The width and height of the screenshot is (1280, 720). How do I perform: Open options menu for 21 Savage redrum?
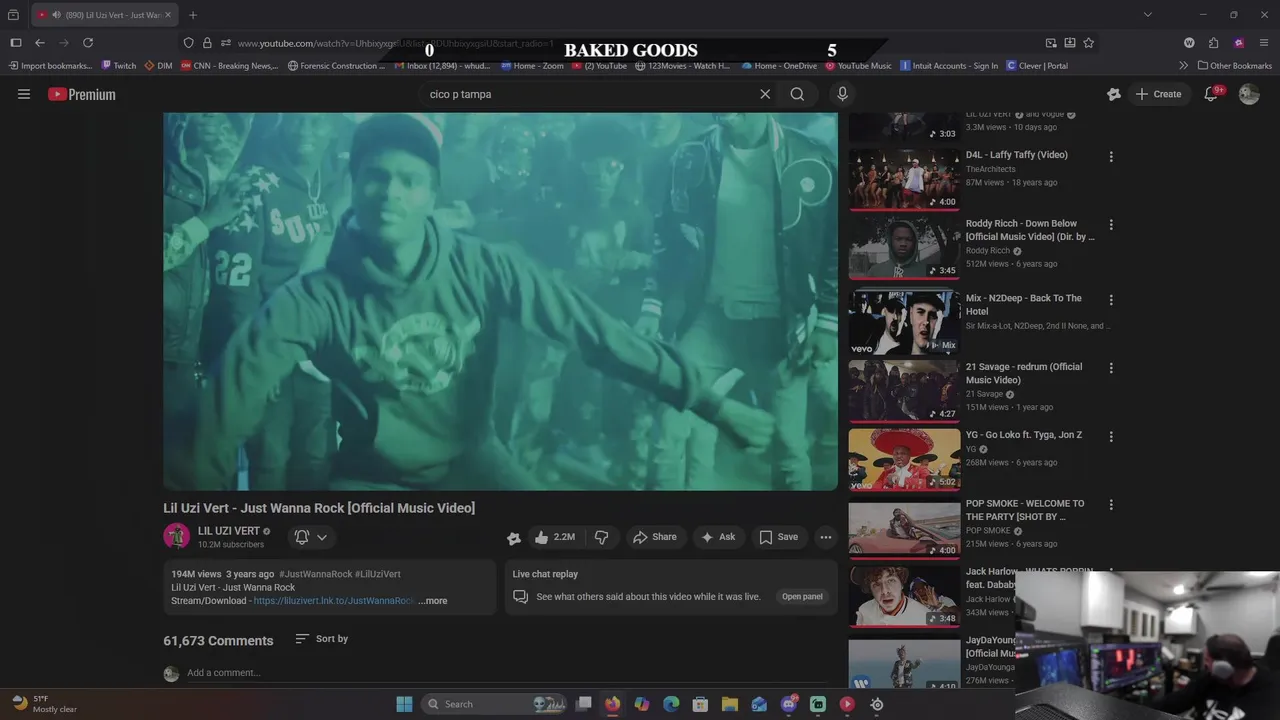pyautogui.click(x=1111, y=368)
